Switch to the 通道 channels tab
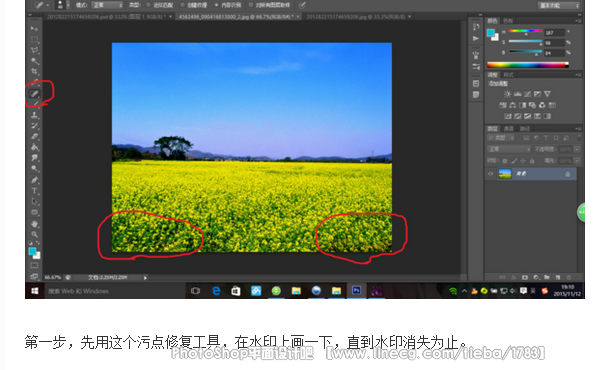Viewport: 595px width, 370px height. (x=508, y=129)
